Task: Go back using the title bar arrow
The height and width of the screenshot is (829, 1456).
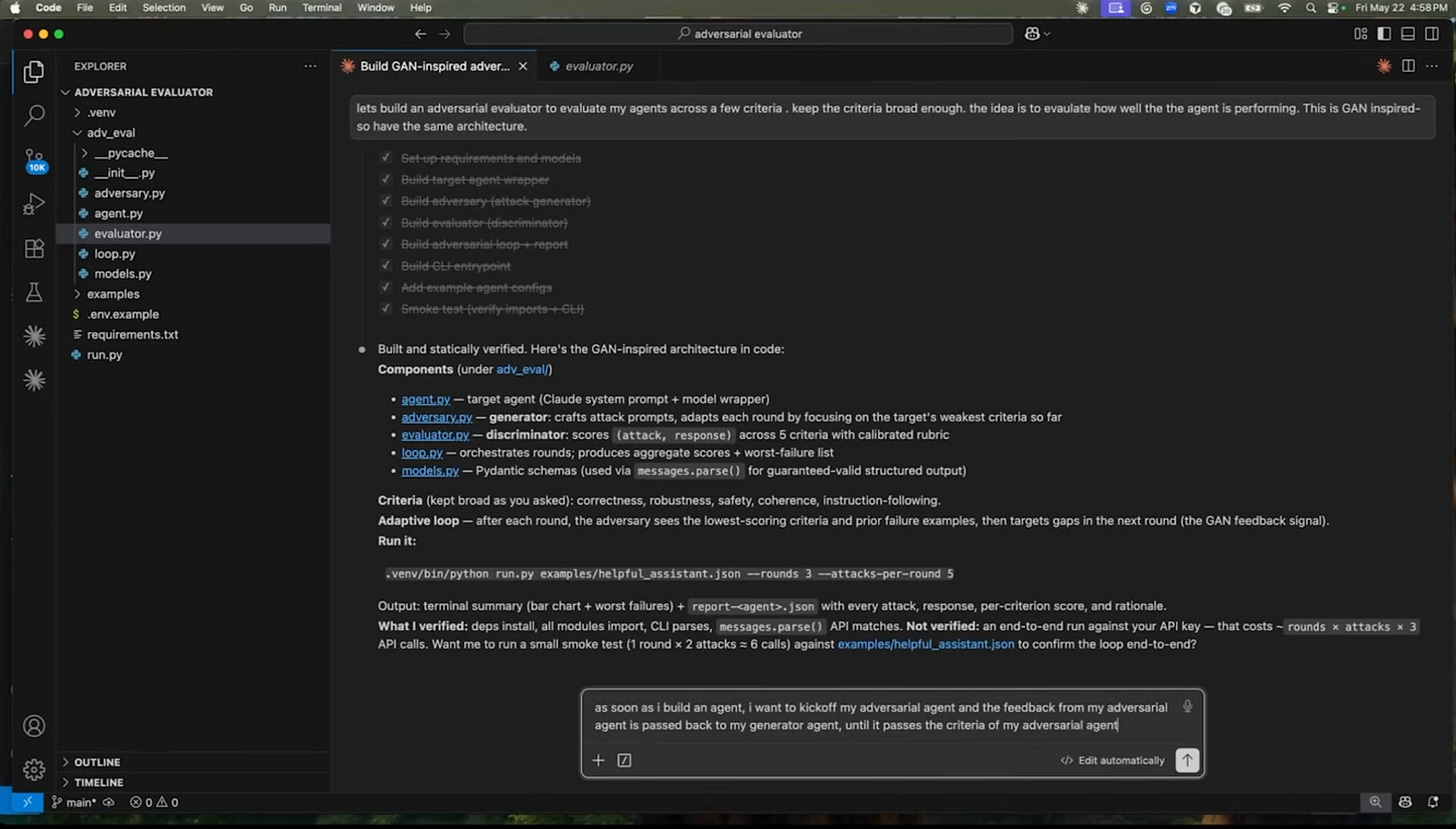Action: pyautogui.click(x=421, y=34)
